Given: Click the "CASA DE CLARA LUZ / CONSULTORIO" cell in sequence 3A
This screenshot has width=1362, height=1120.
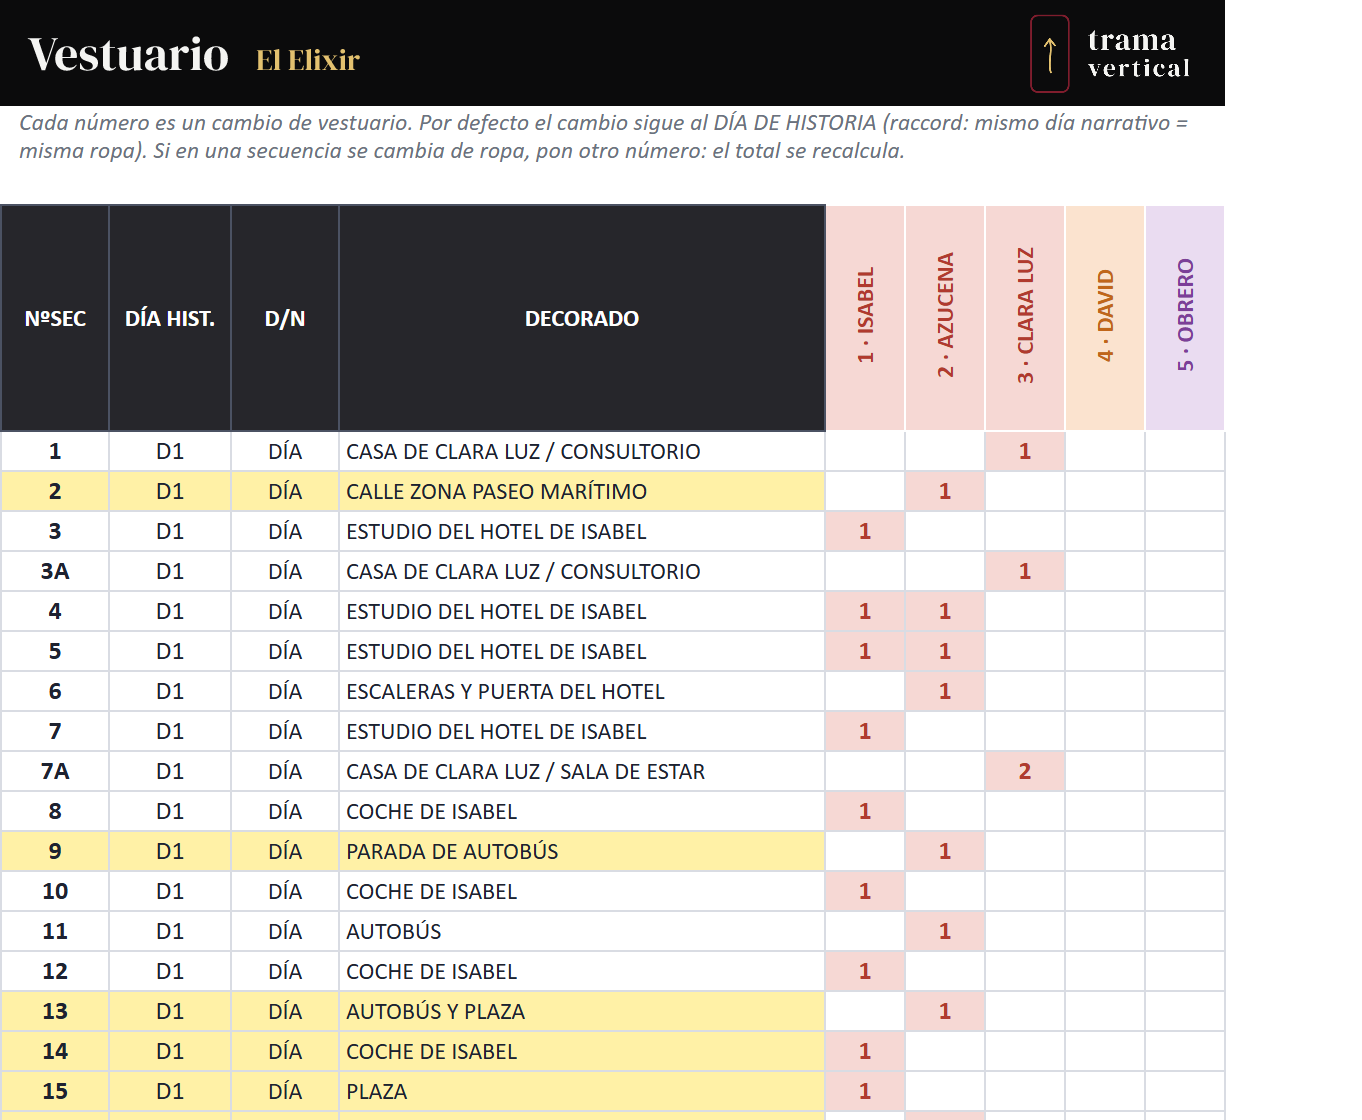Looking at the screenshot, I should click(x=582, y=571).
